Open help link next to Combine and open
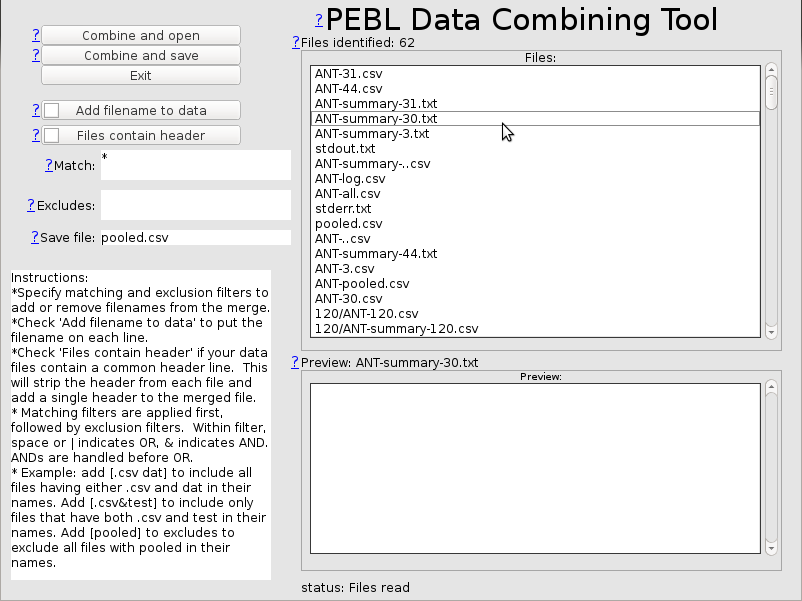802x601 pixels. (x=36, y=35)
